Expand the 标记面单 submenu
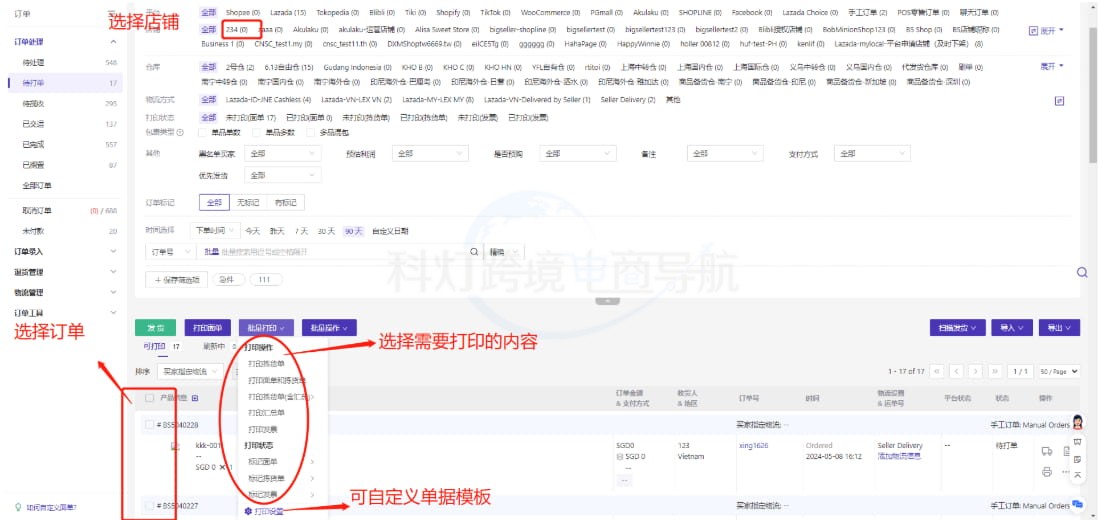This screenshot has width=1099, height=520. click(x=281, y=461)
